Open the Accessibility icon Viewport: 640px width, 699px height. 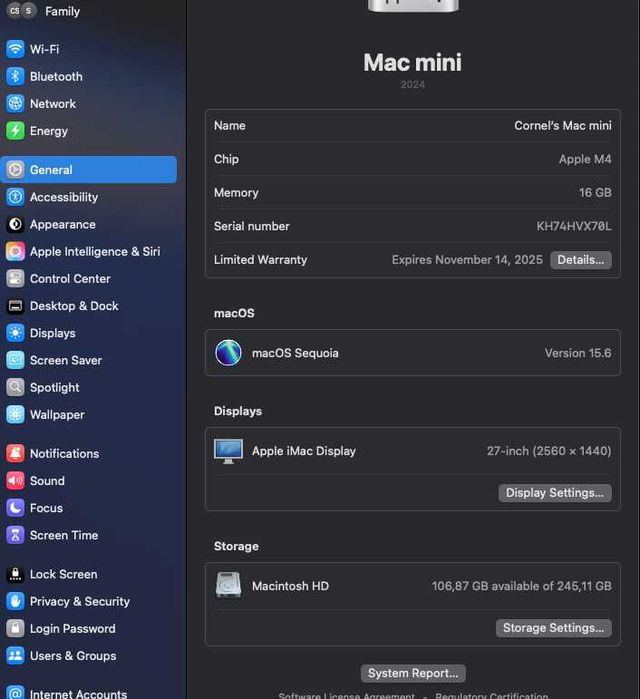coord(15,197)
